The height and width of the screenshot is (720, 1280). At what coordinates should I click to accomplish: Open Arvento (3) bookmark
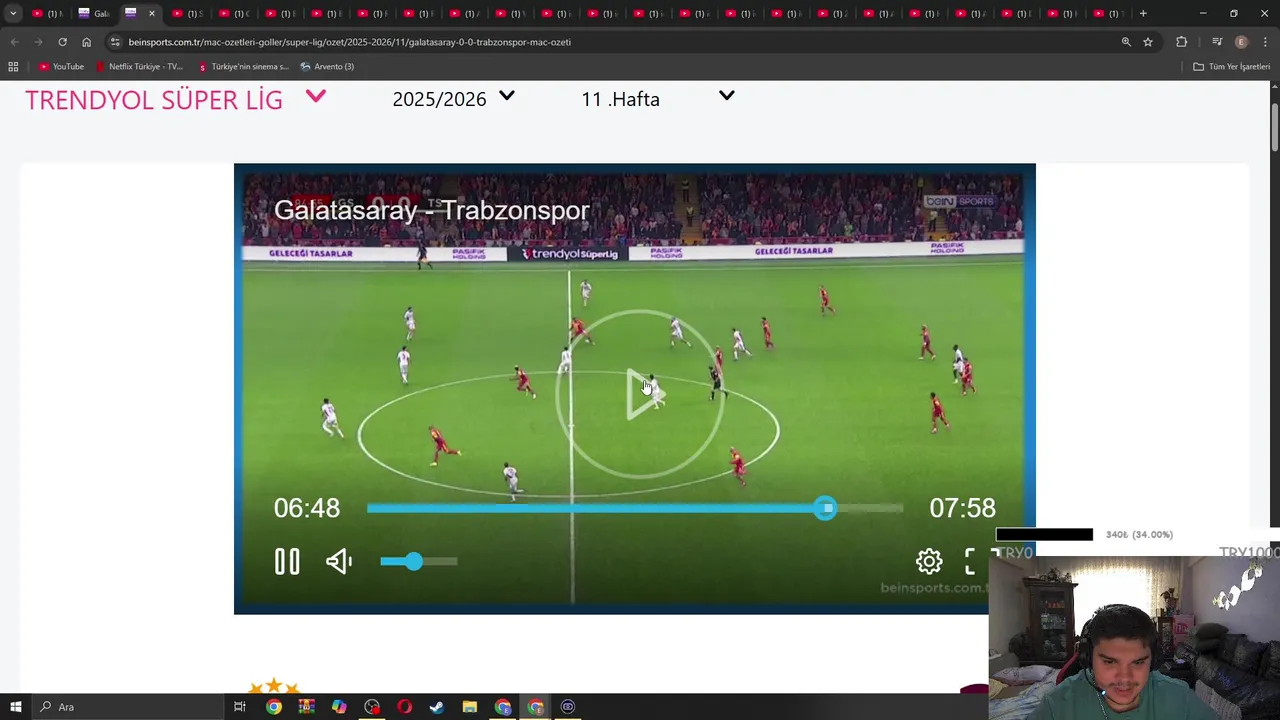(327, 66)
